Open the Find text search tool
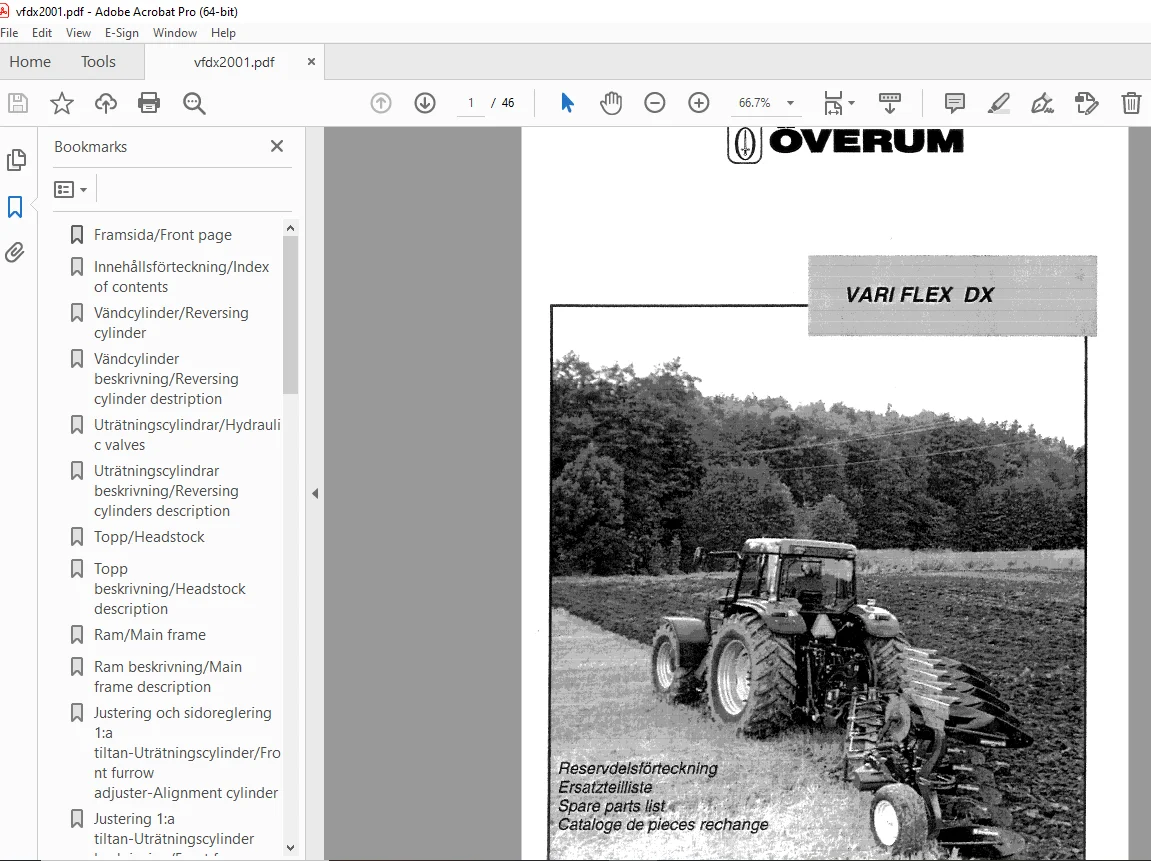Viewport: 1151px width, 861px height. click(x=194, y=103)
